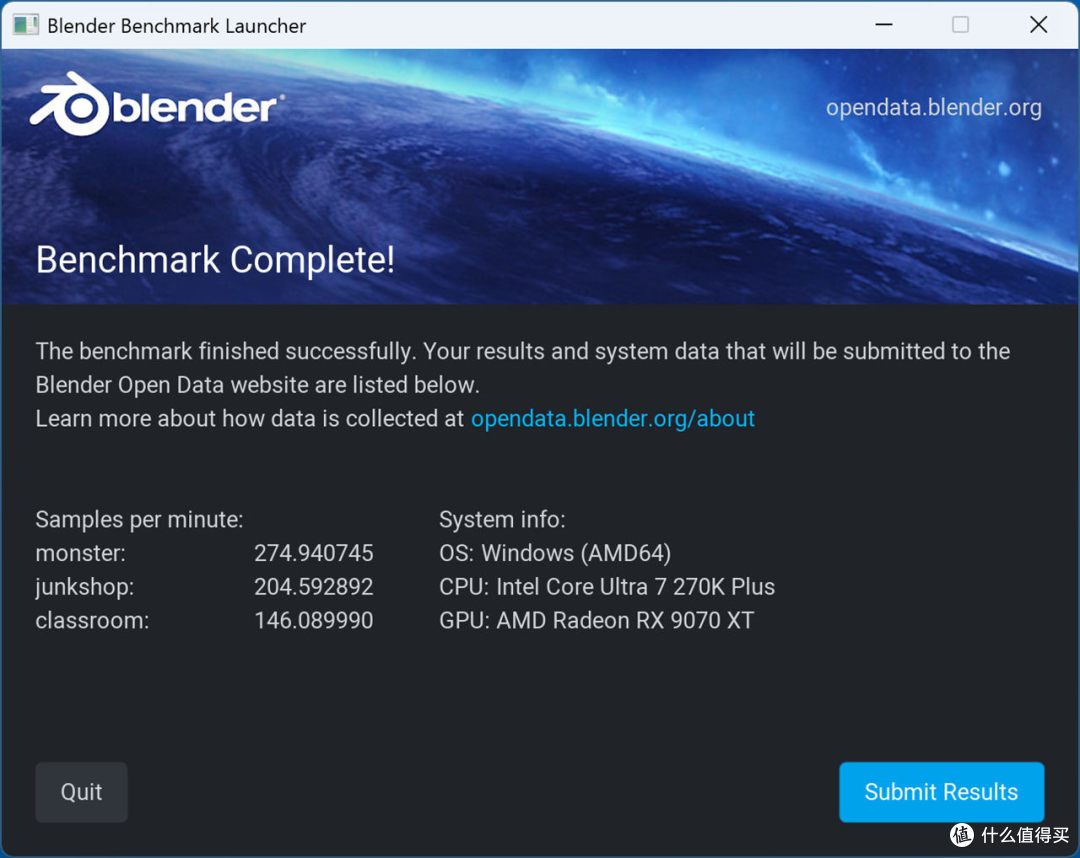Select the monster score 274.940745
Screen dimensions: 1080x858
click(x=313, y=552)
